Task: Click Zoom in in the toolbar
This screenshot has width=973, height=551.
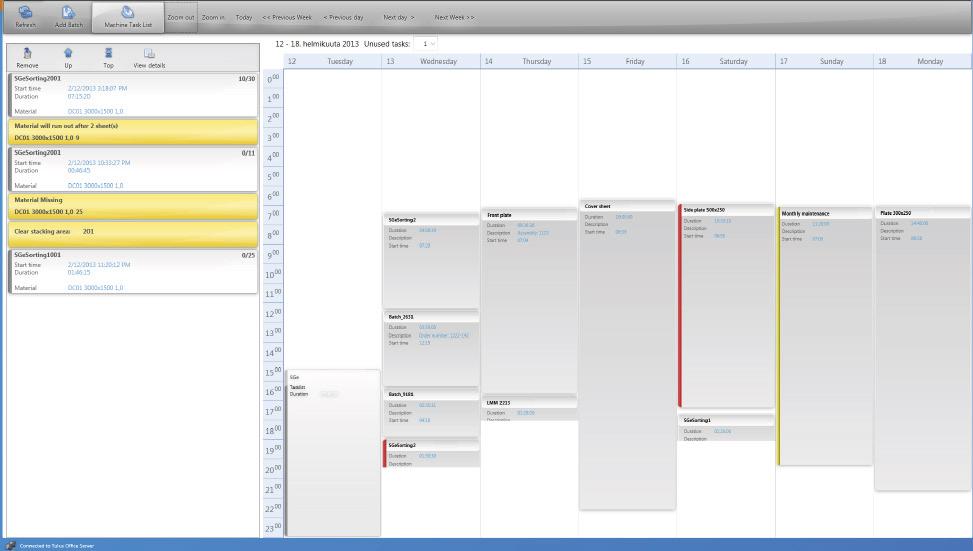Action: [213, 18]
